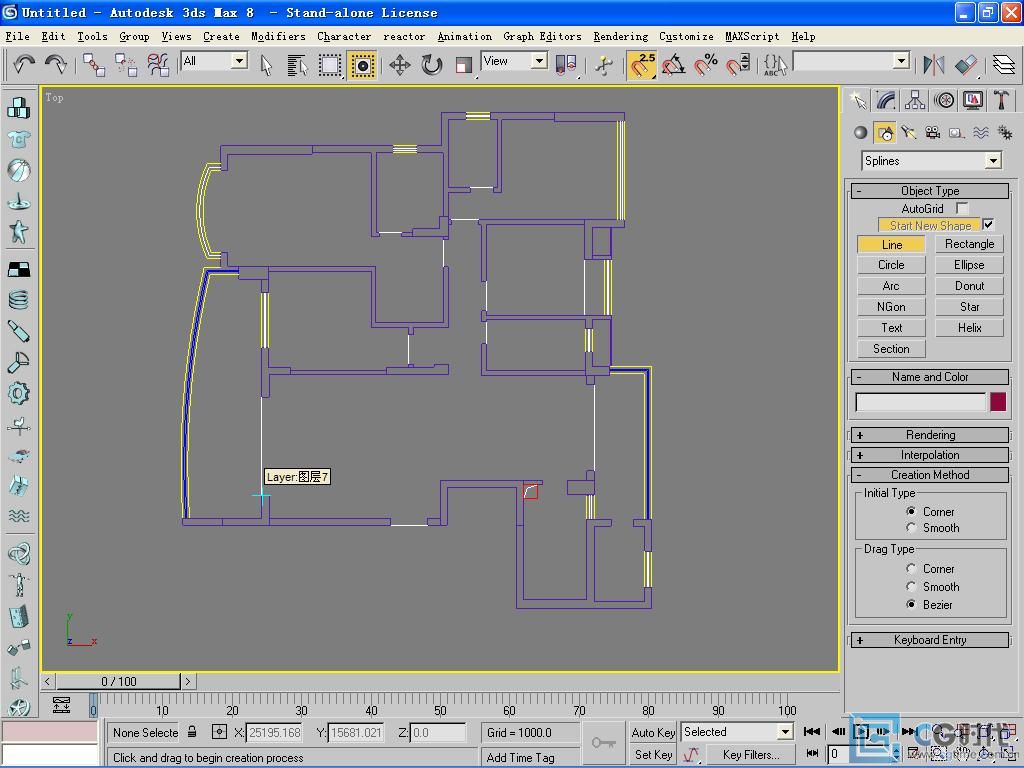This screenshot has width=1024, height=768.
Task: Show the Geometry creation category
Action: point(861,133)
